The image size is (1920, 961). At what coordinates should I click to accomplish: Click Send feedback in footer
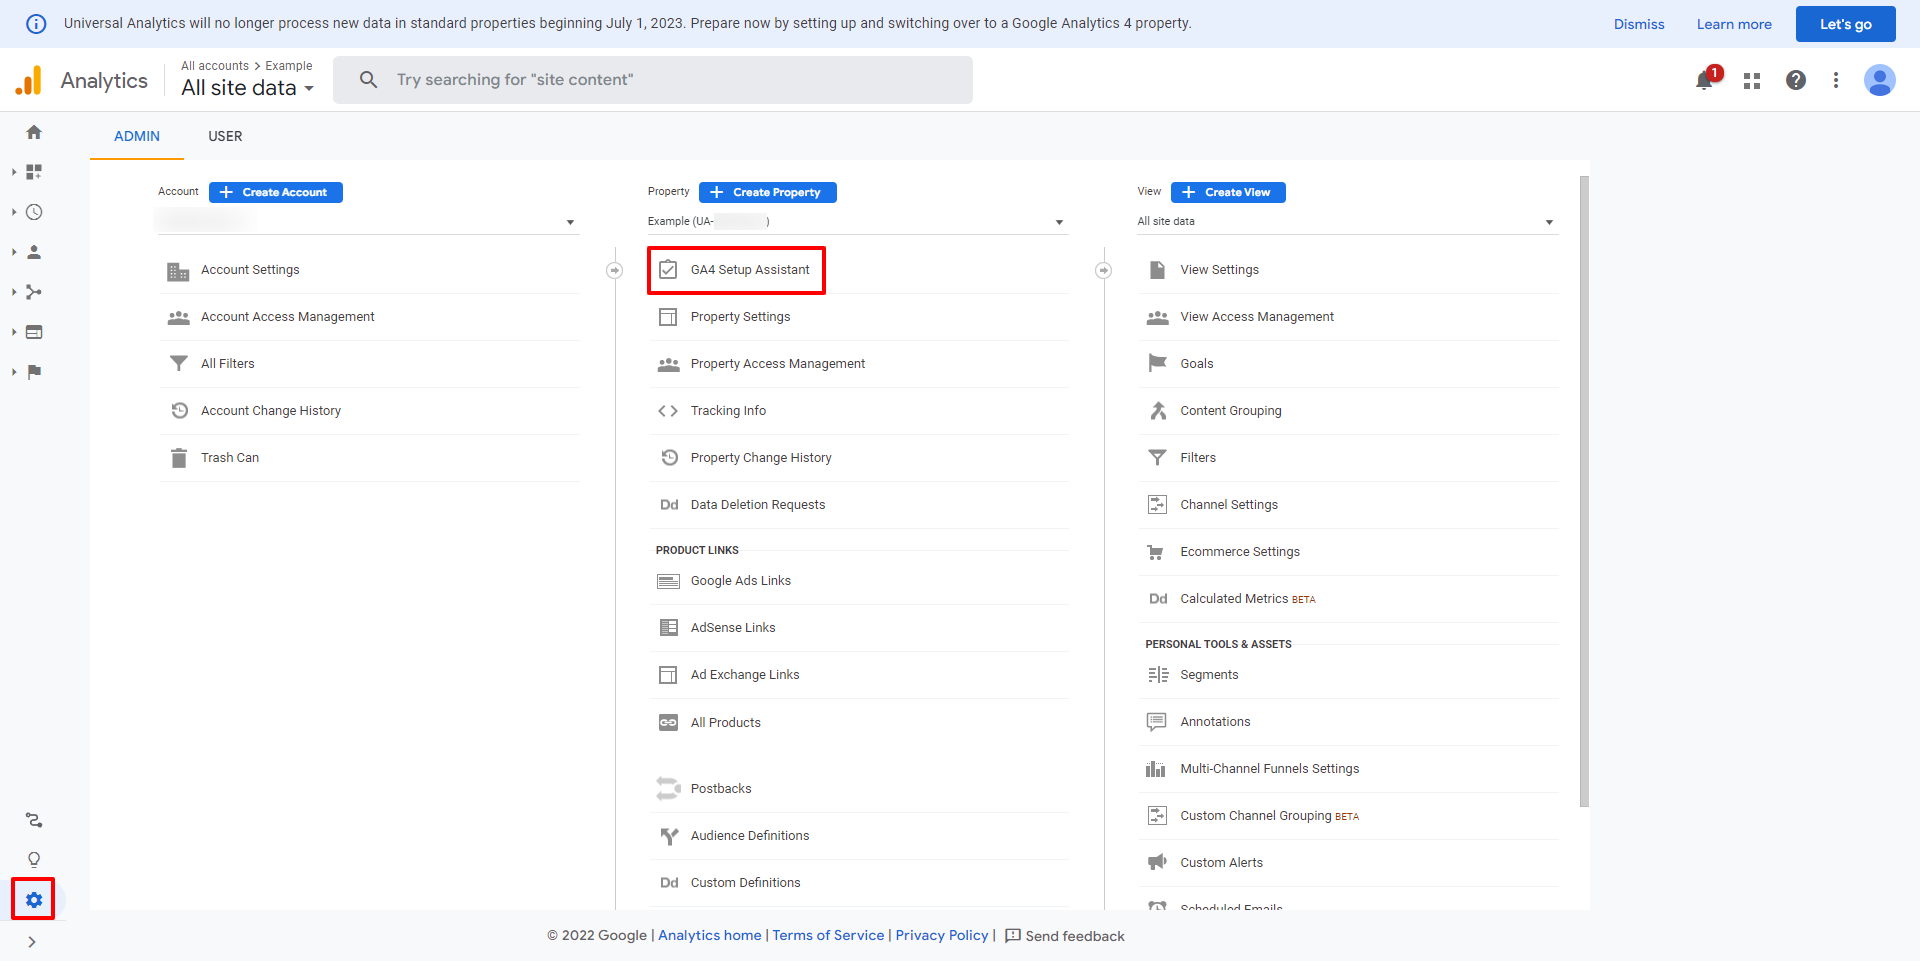(1065, 936)
